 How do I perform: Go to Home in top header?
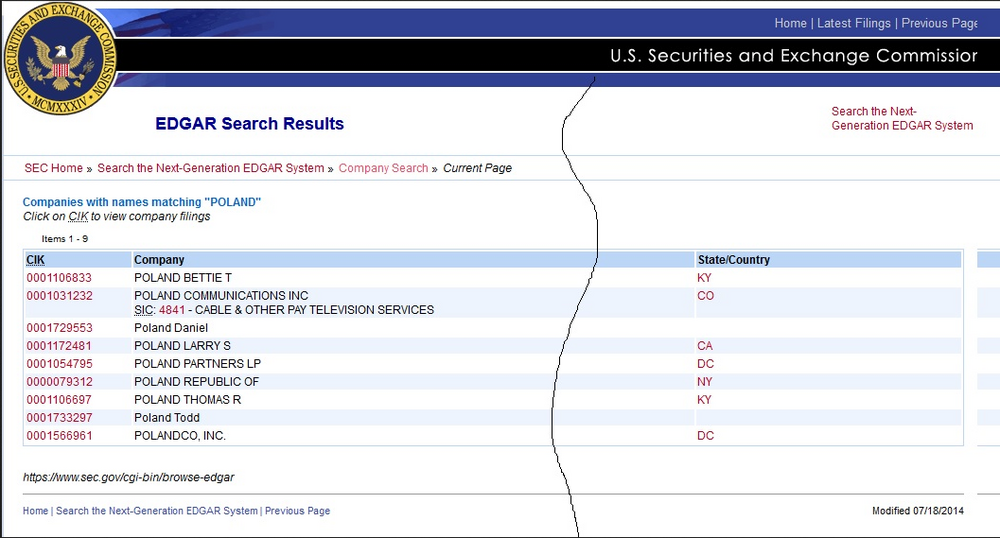tap(790, 23)
